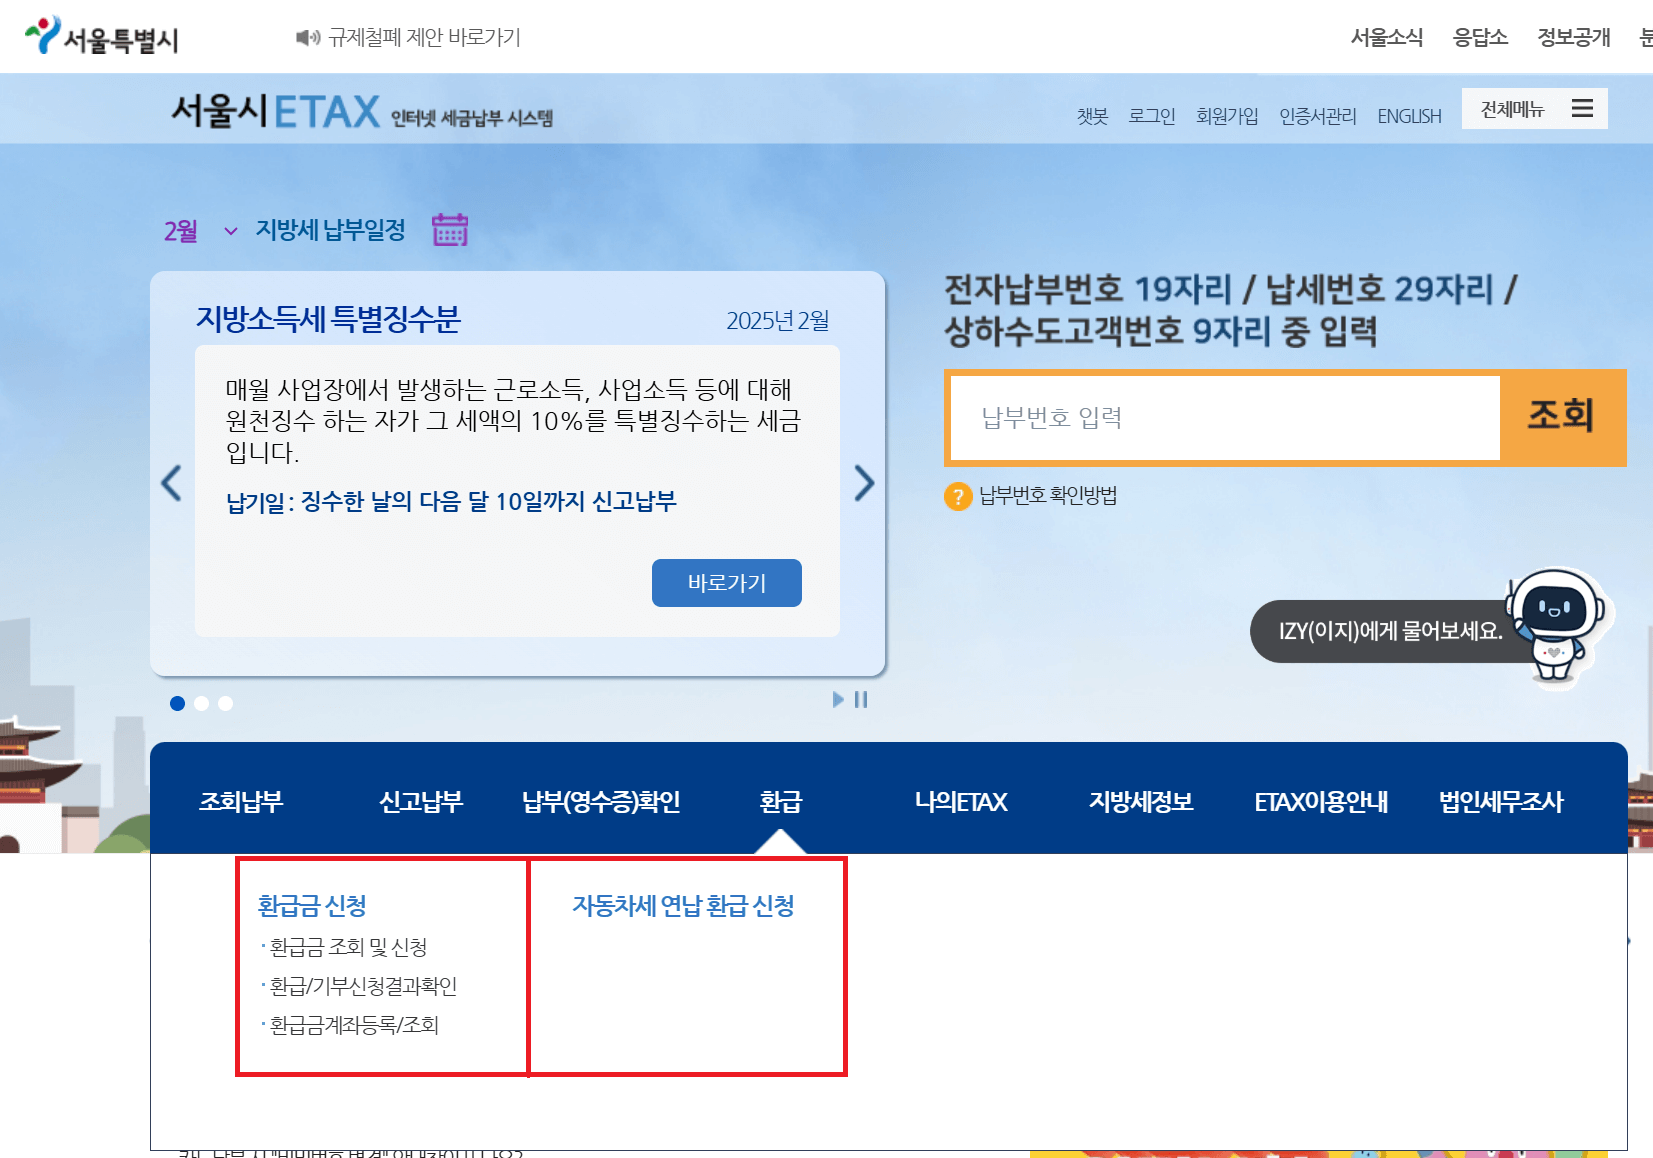This screenshot has width=1653, height=1158.
Task: Click the Seoul city logo
Action: (101, 37)
